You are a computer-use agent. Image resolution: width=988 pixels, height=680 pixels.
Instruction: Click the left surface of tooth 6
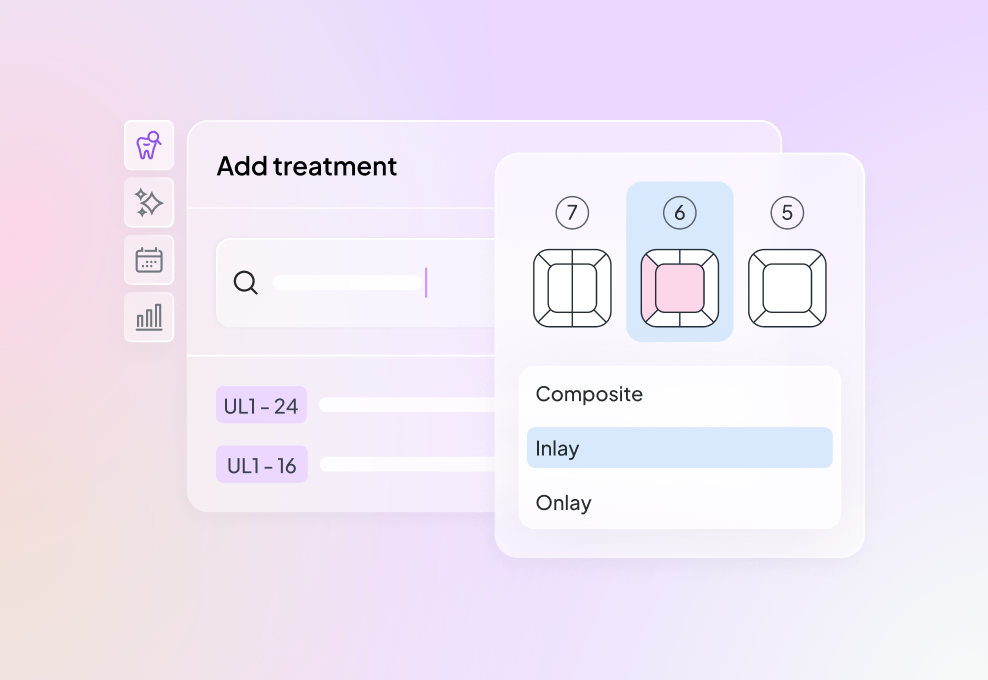coord(647,288)
